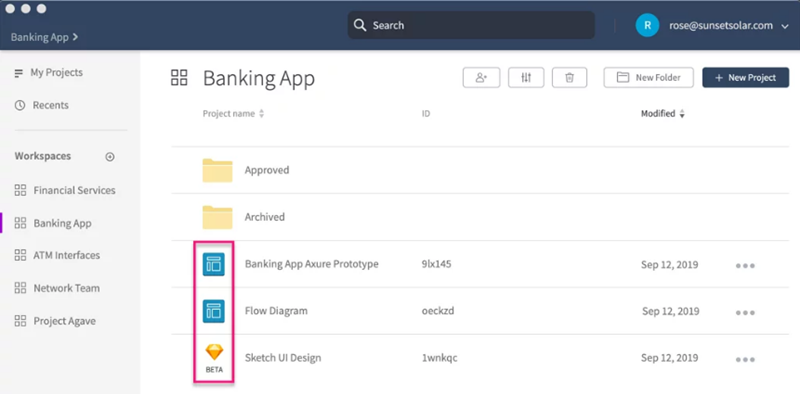Click the Sketch UI Design diamond icon

point(214,352)
